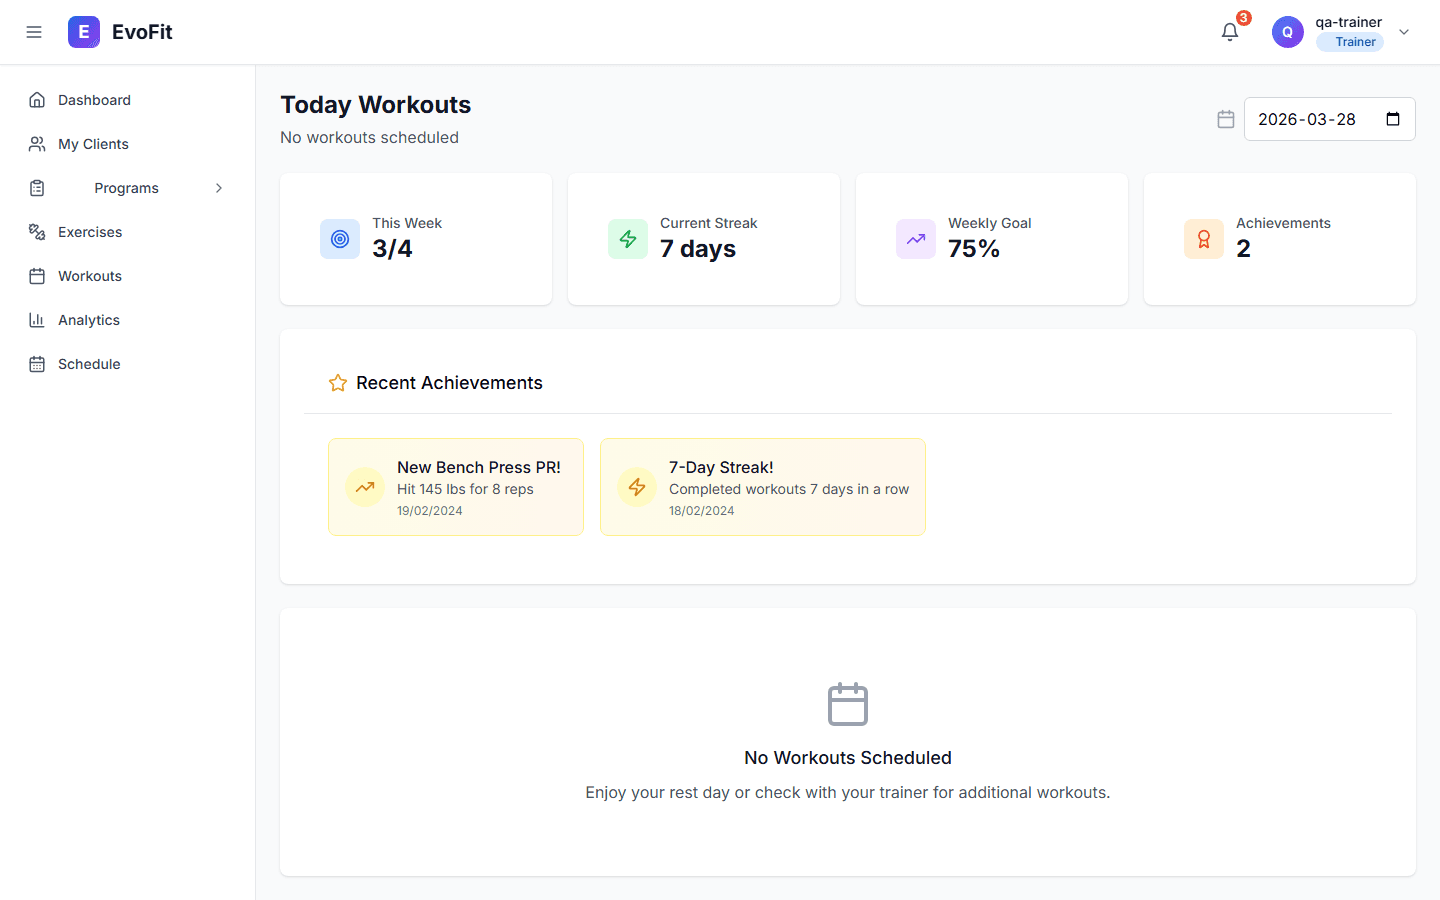The image size is (1440, 900).
Task: Click the Exercises dumbbell icon
Action: 37,231
